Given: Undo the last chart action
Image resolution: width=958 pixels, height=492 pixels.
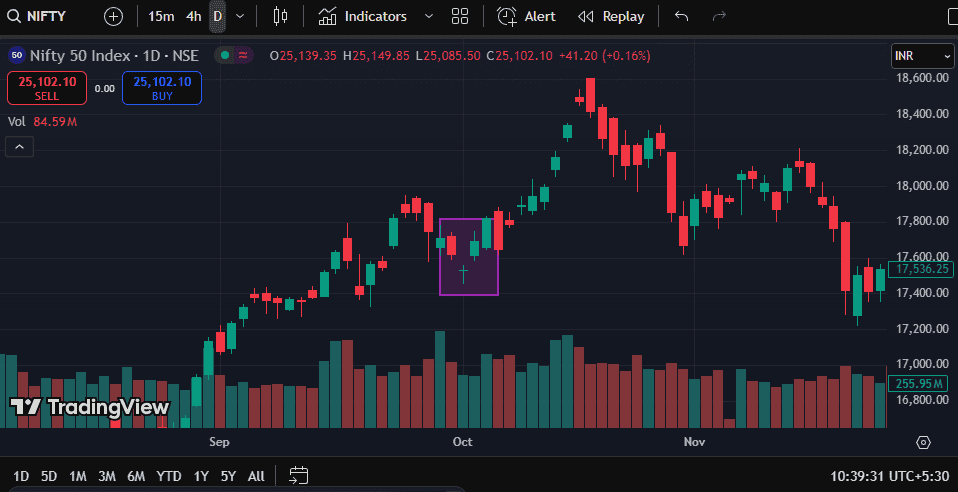Looking at the screenshot, I should point(682,17).
